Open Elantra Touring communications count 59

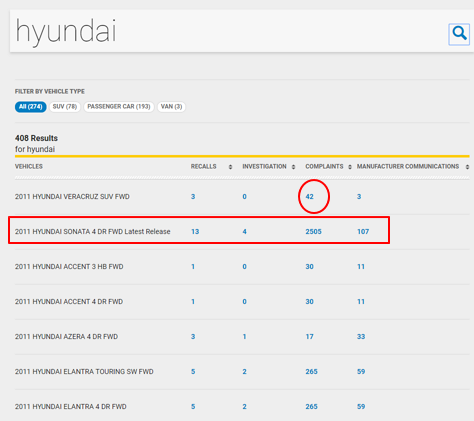tap(361, 372)
